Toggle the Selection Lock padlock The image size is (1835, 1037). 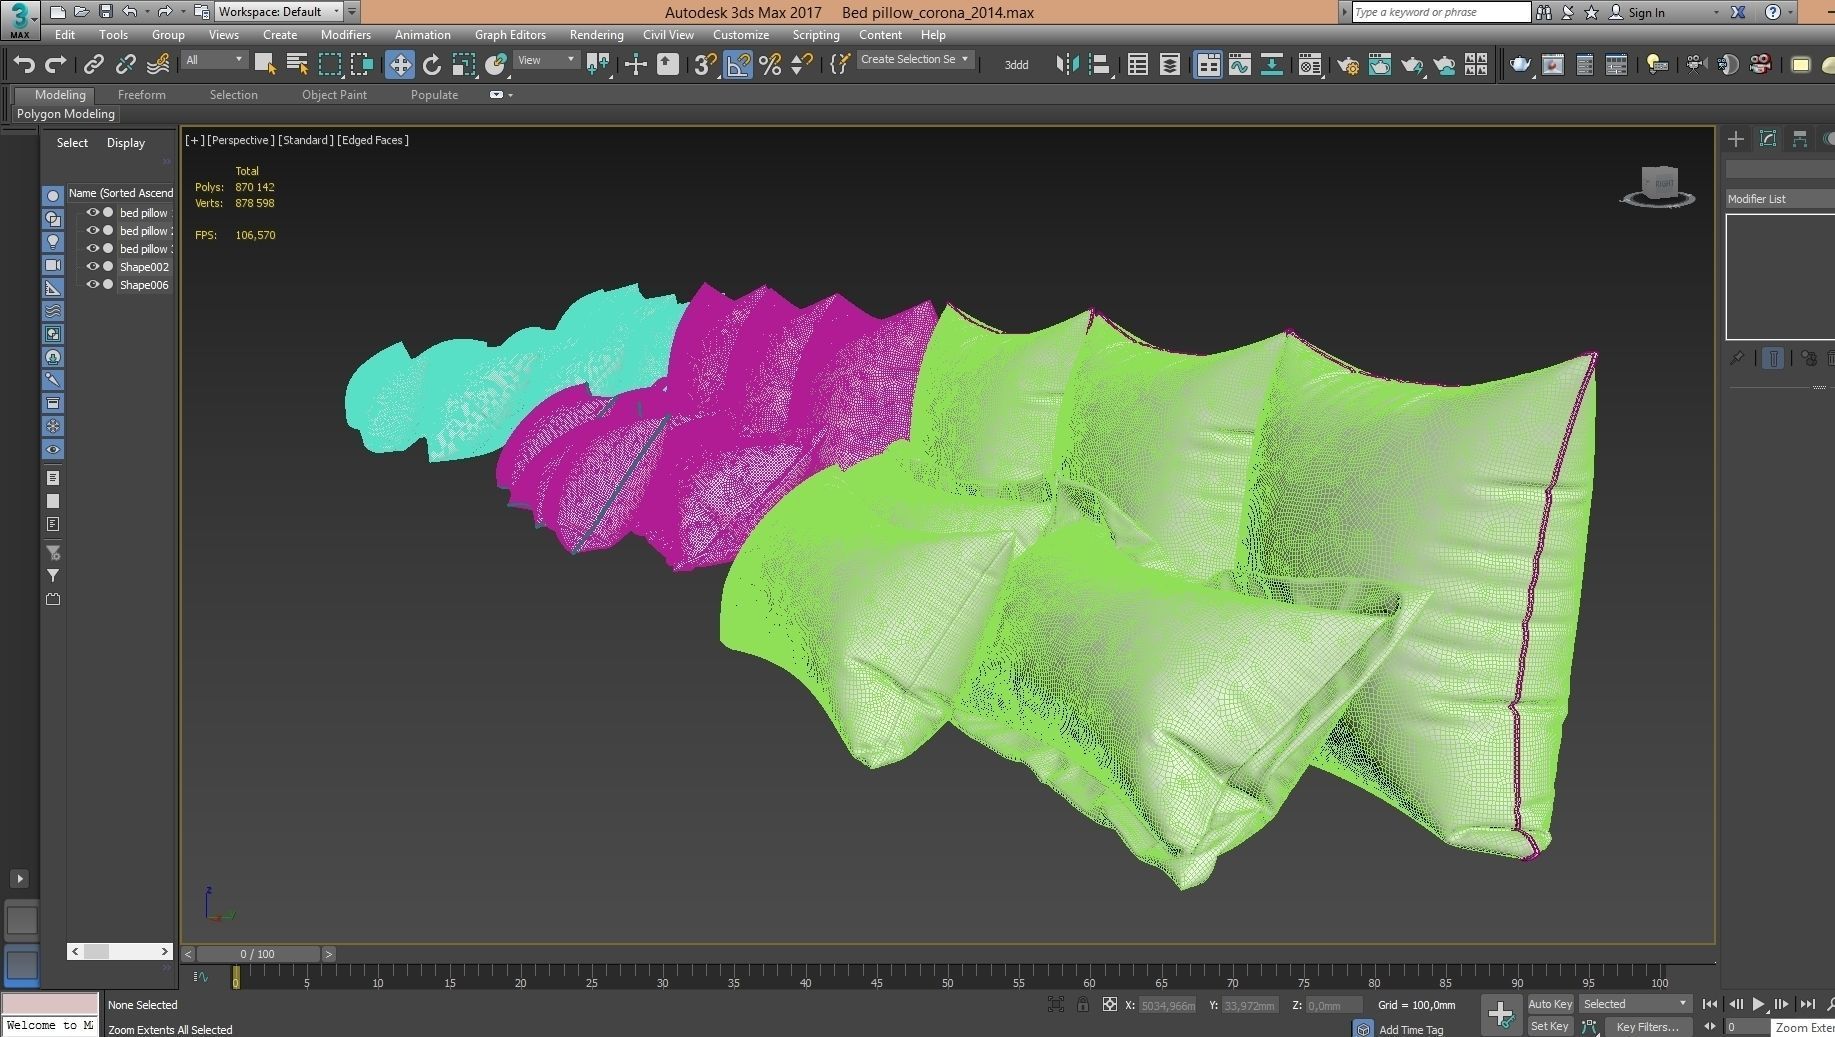[x=1083, y=1005]
